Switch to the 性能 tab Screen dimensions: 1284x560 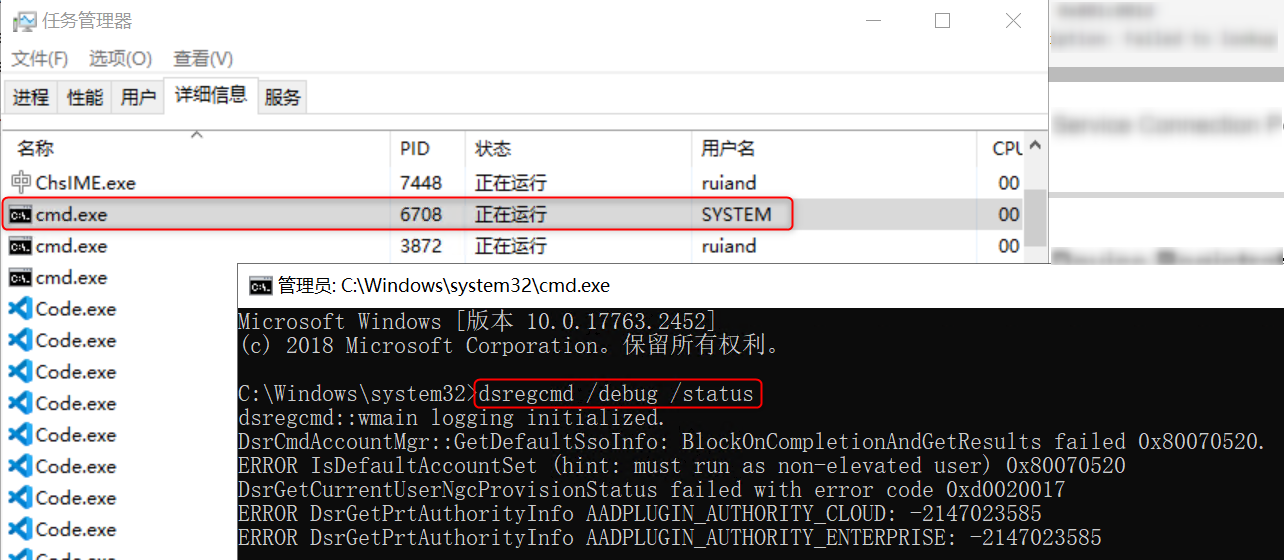click(x=85, y=97)
